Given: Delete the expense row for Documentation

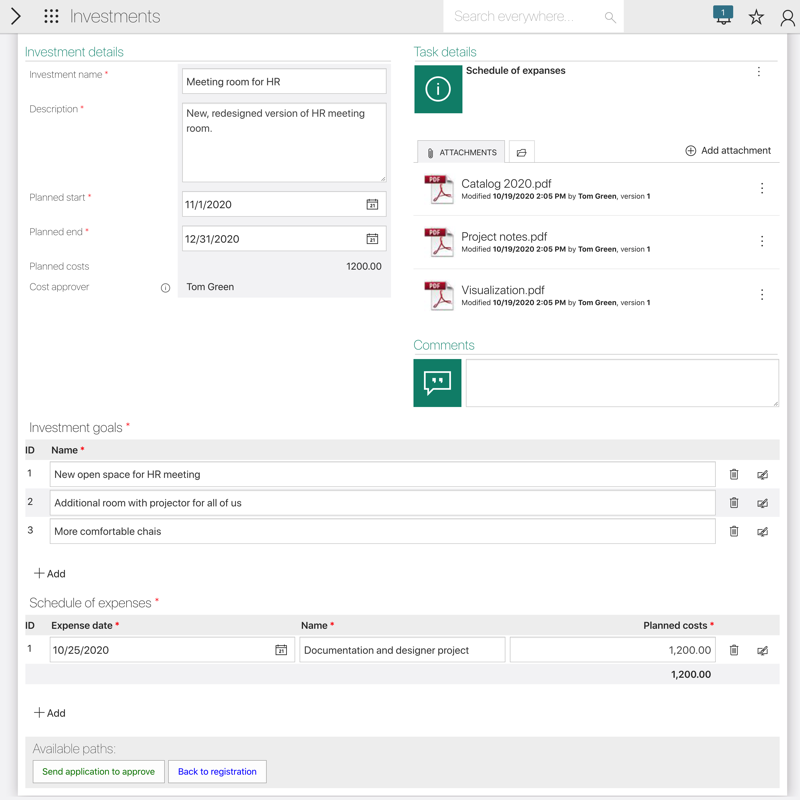Looking at the screenshot, I should click(734, 650).
